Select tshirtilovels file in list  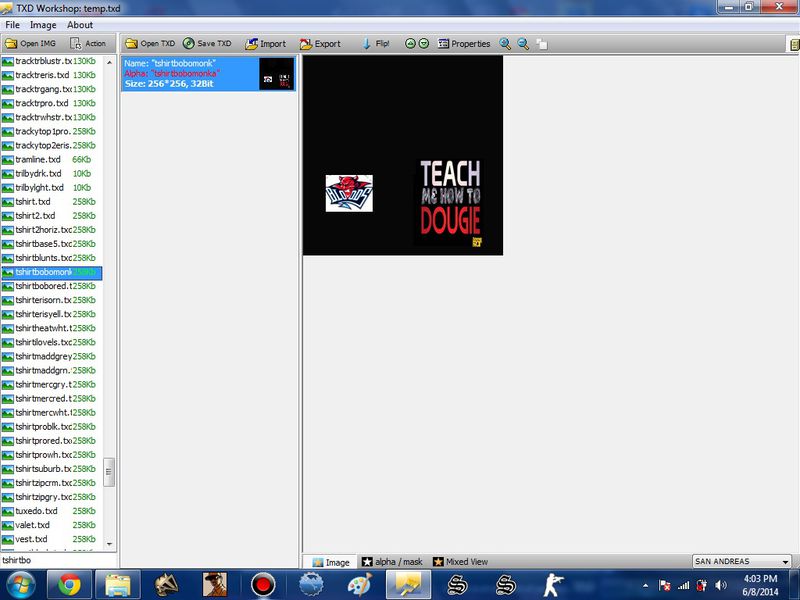(52, 342)
